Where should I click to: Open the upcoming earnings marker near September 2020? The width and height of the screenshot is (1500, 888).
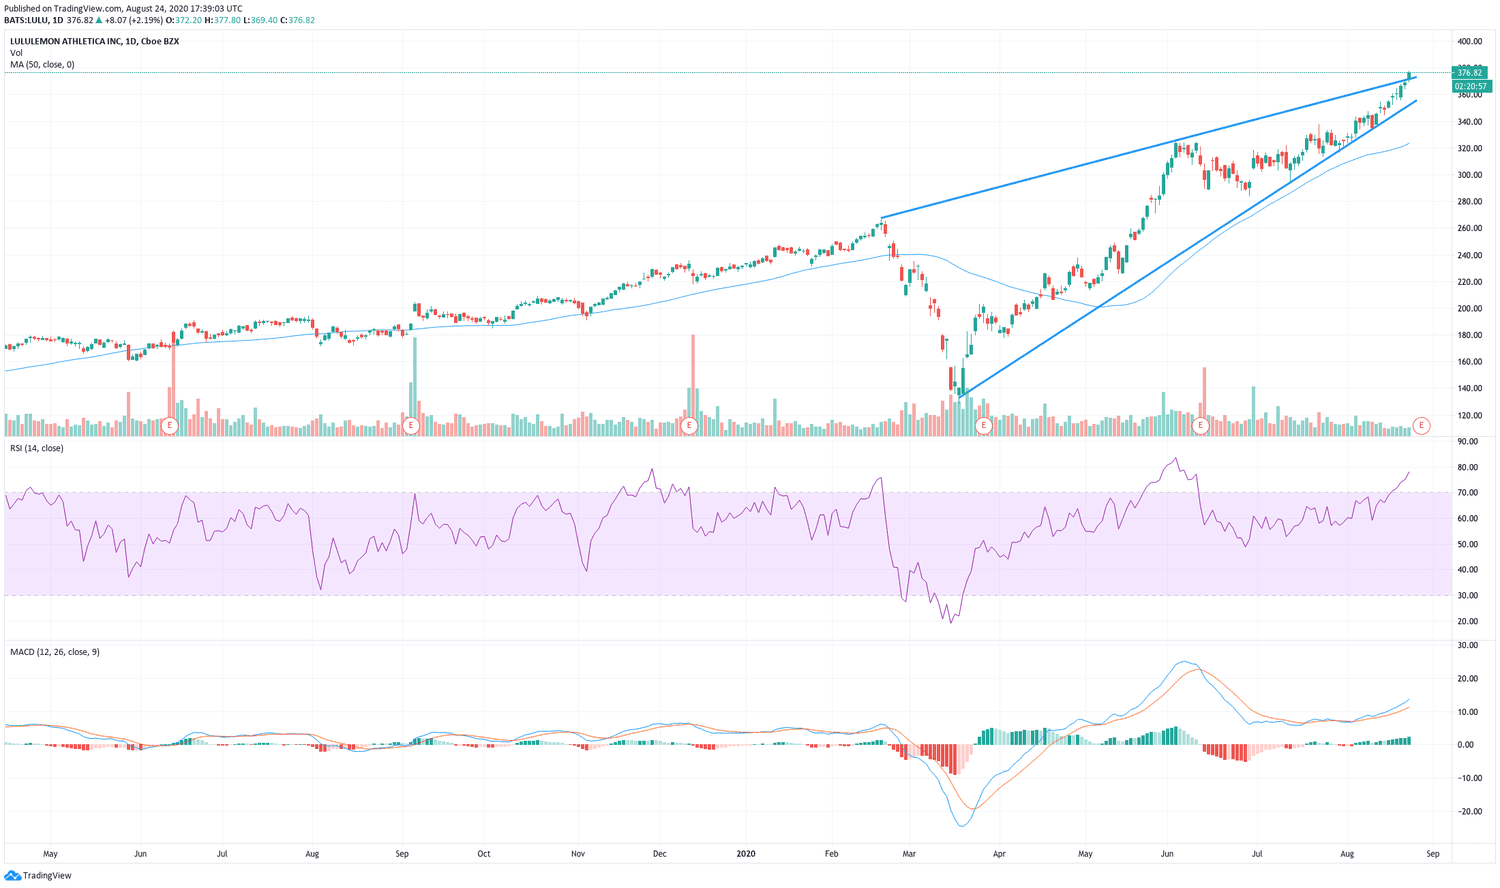[x=1421, y=426]
